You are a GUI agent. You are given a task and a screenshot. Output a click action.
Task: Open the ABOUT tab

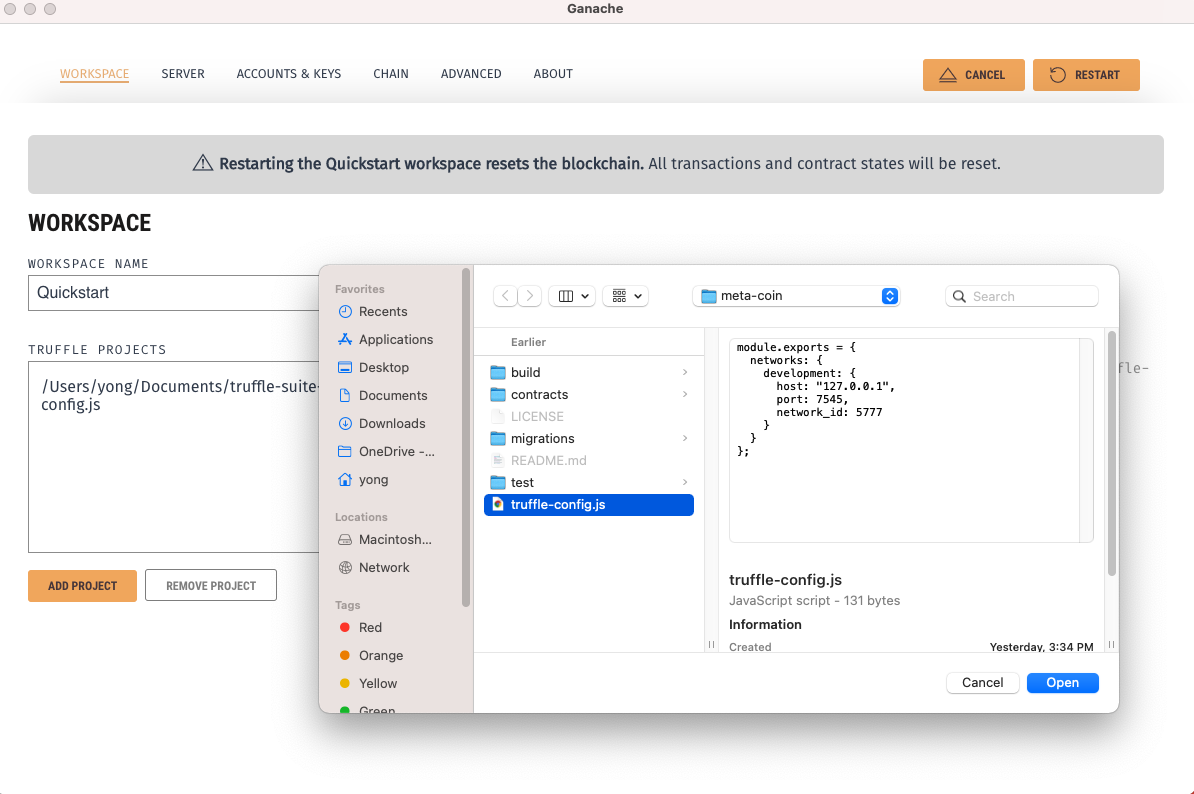pyautogui.click(x=553, y=74)
